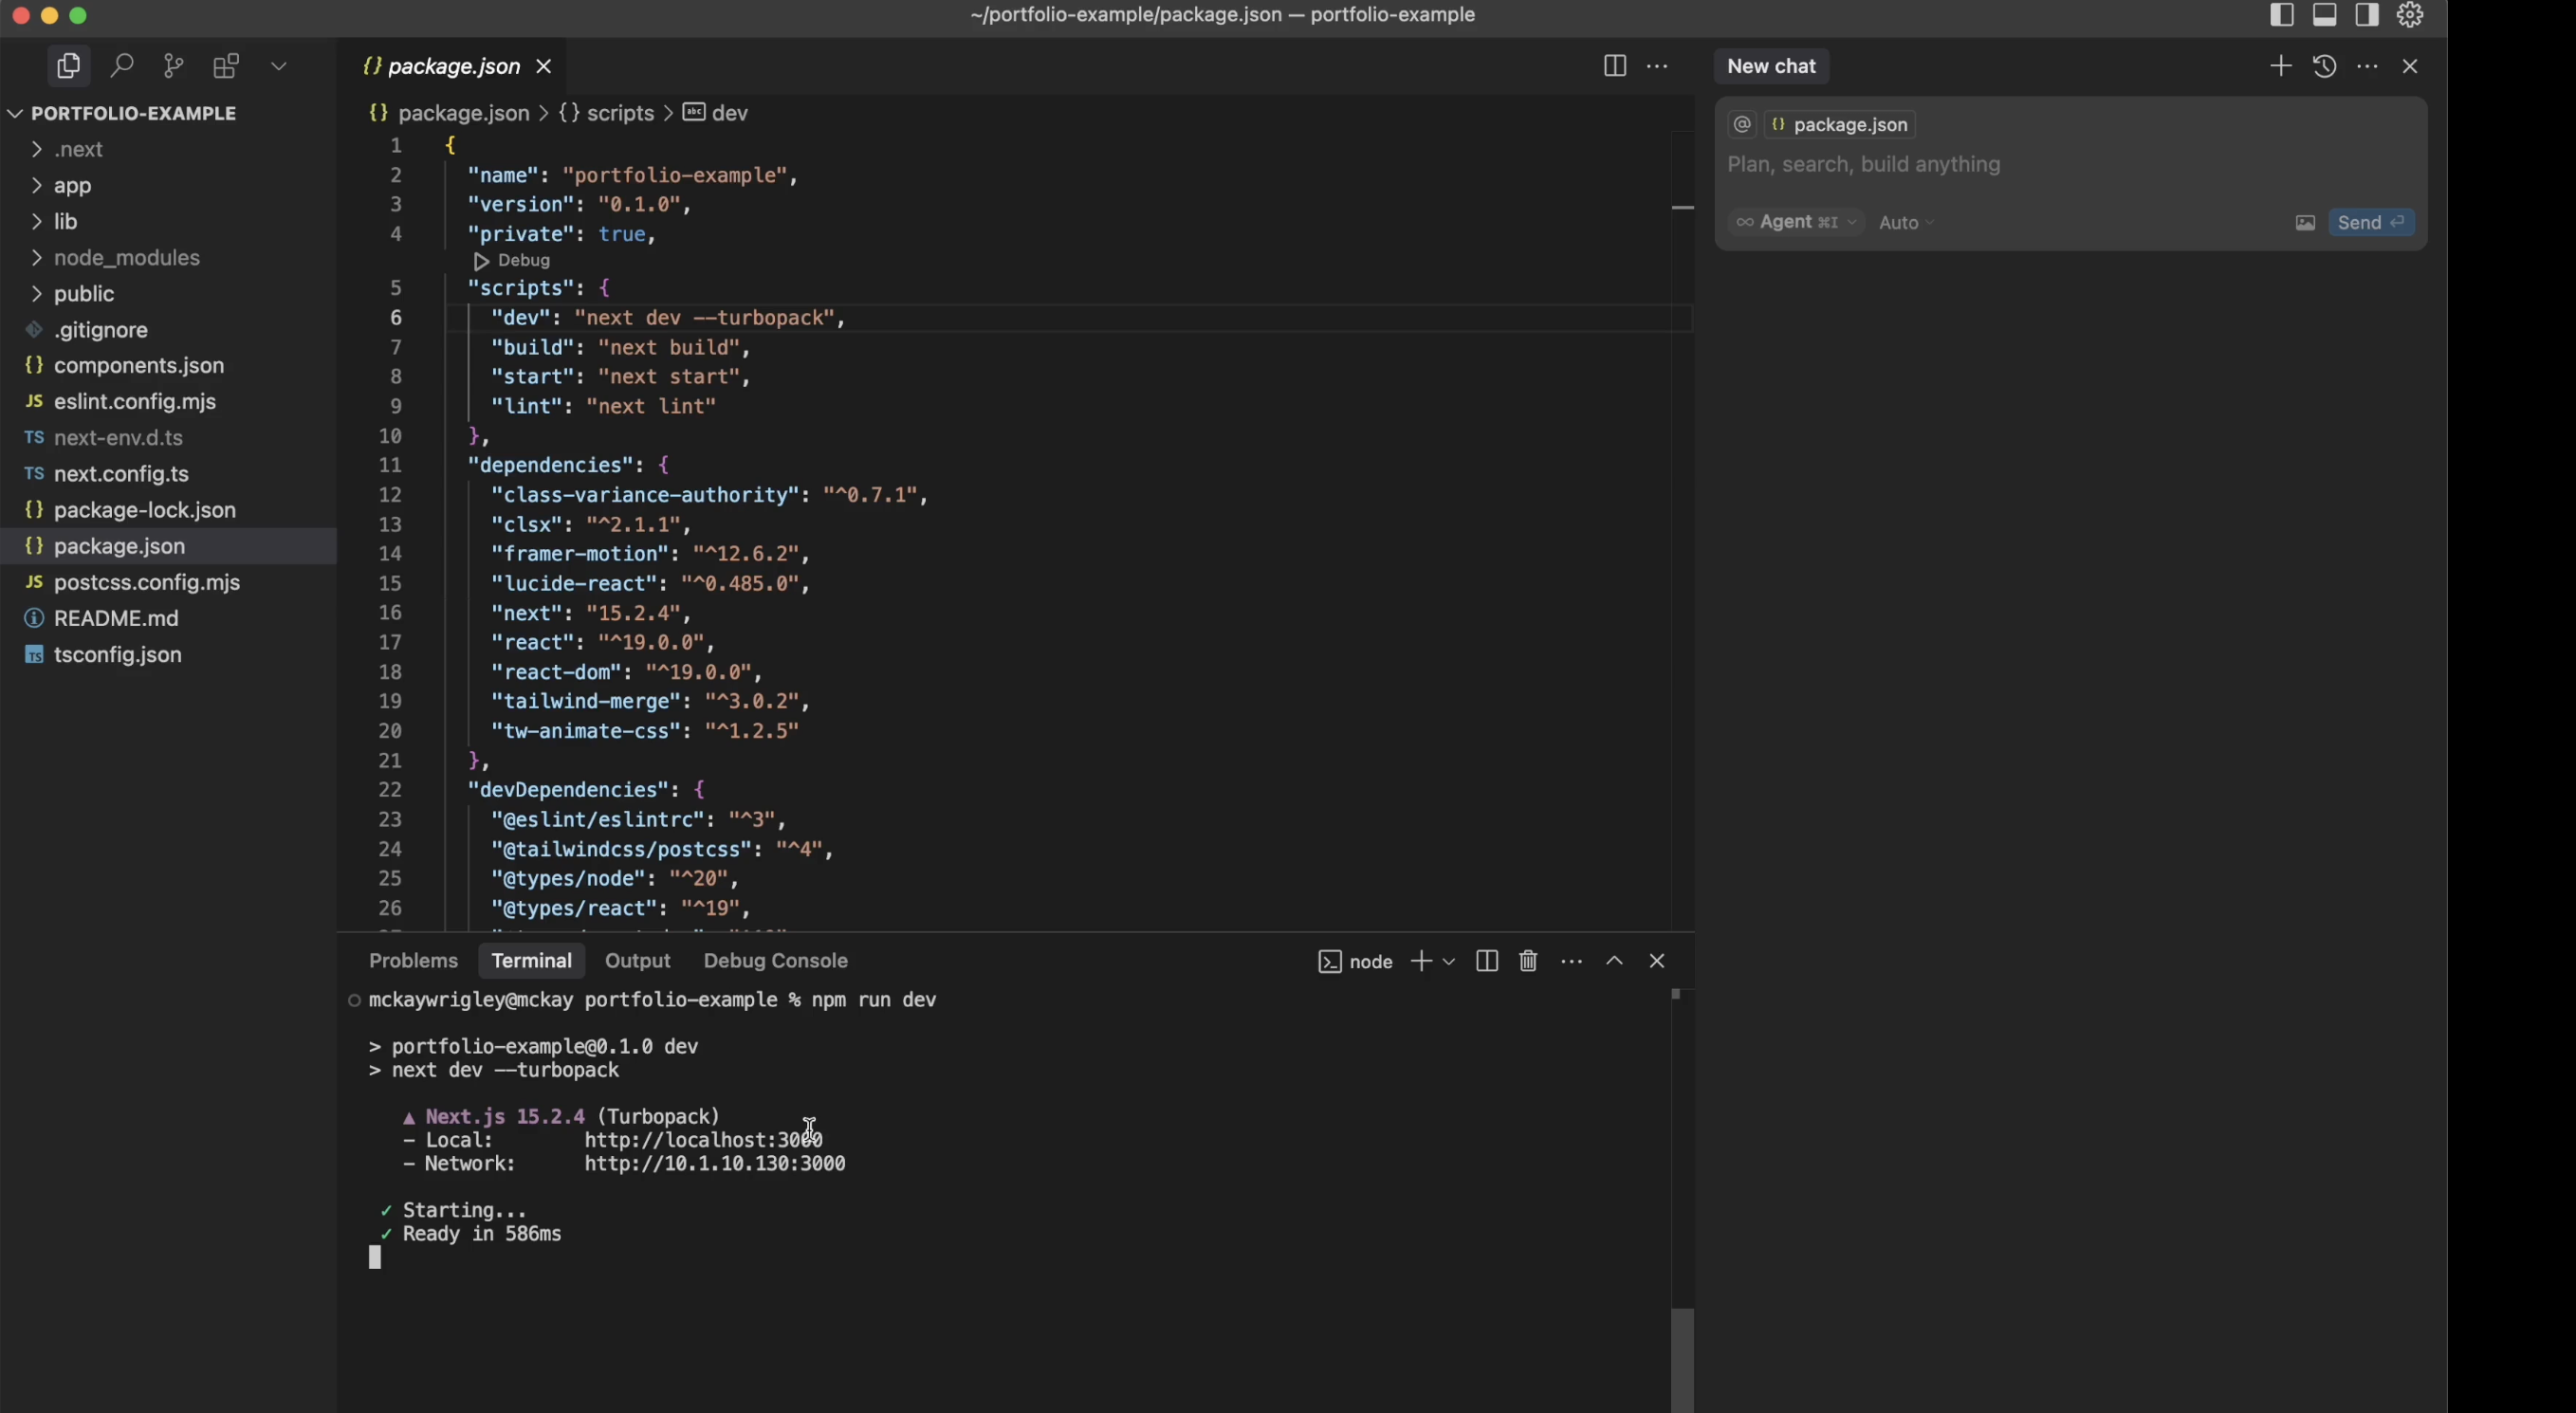Expand the app folder
The width and height of the screenshot is (2576, 1413).
168,185
